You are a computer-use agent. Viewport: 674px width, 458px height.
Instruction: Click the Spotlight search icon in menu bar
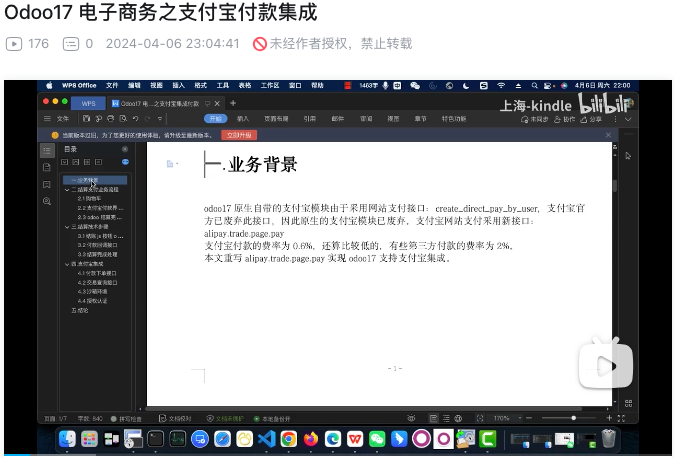click(534, 86)
